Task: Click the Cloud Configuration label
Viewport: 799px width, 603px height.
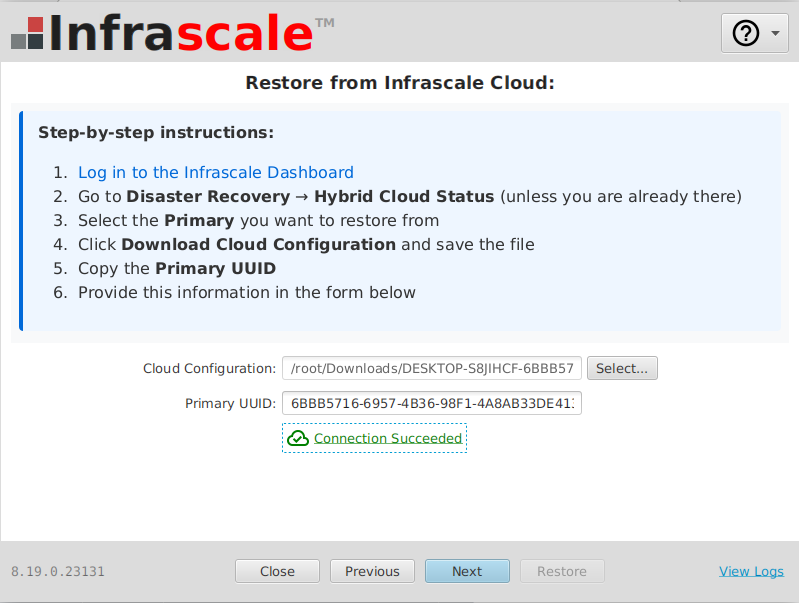Action: point(209,368)
